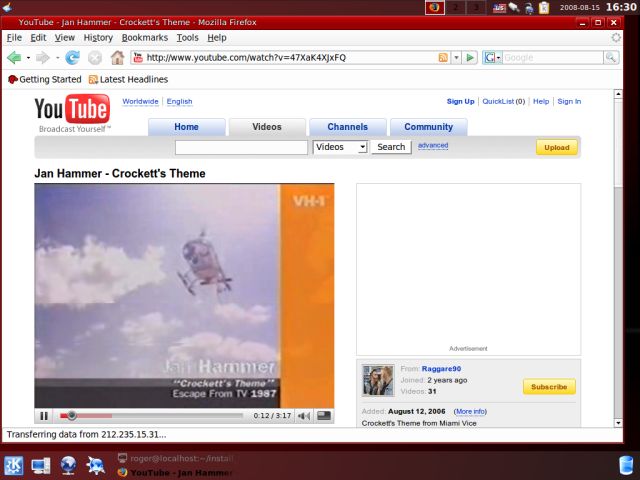Click the video playback area

pos(184,296)
